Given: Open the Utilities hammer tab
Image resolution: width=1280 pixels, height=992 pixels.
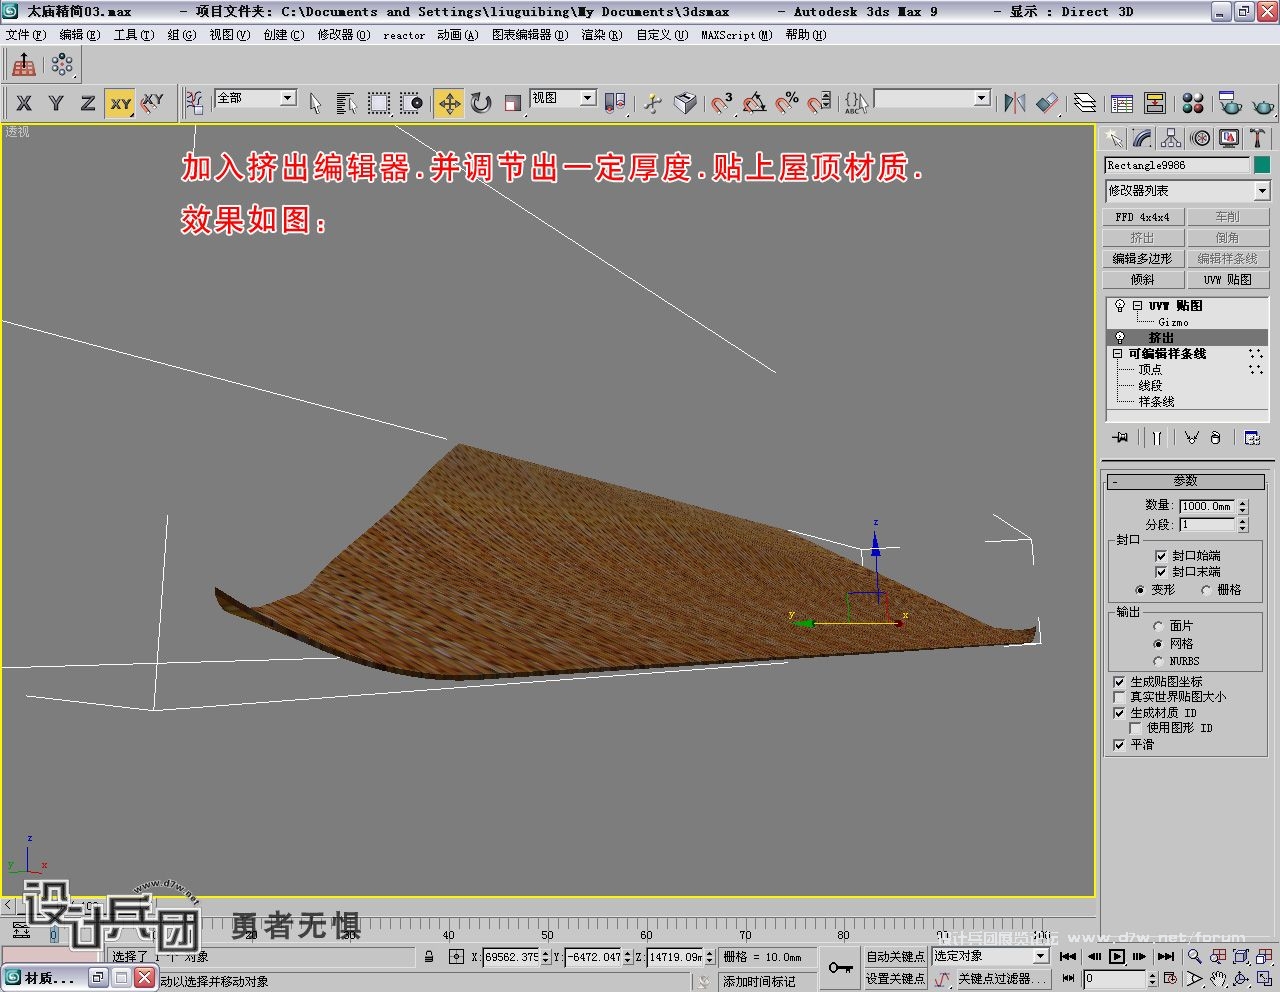Looking at the screenshot, I should tap(1258, 138).
